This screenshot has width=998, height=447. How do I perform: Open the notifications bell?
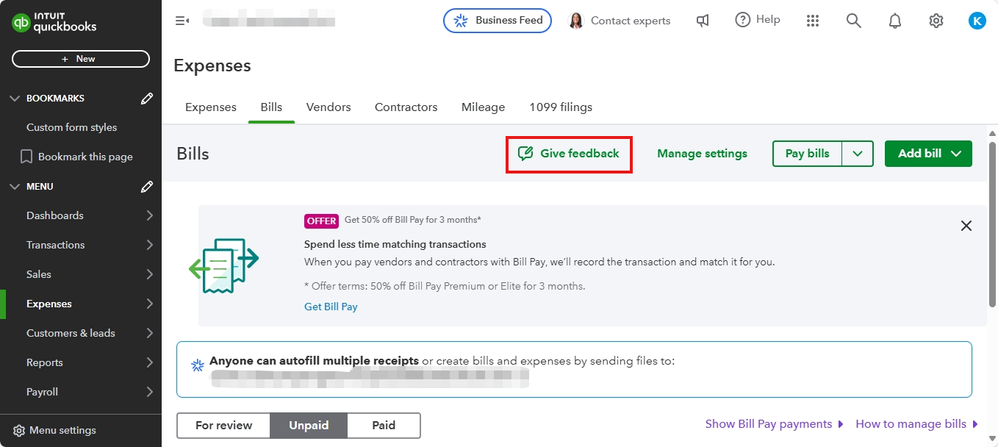coord(895,20)
